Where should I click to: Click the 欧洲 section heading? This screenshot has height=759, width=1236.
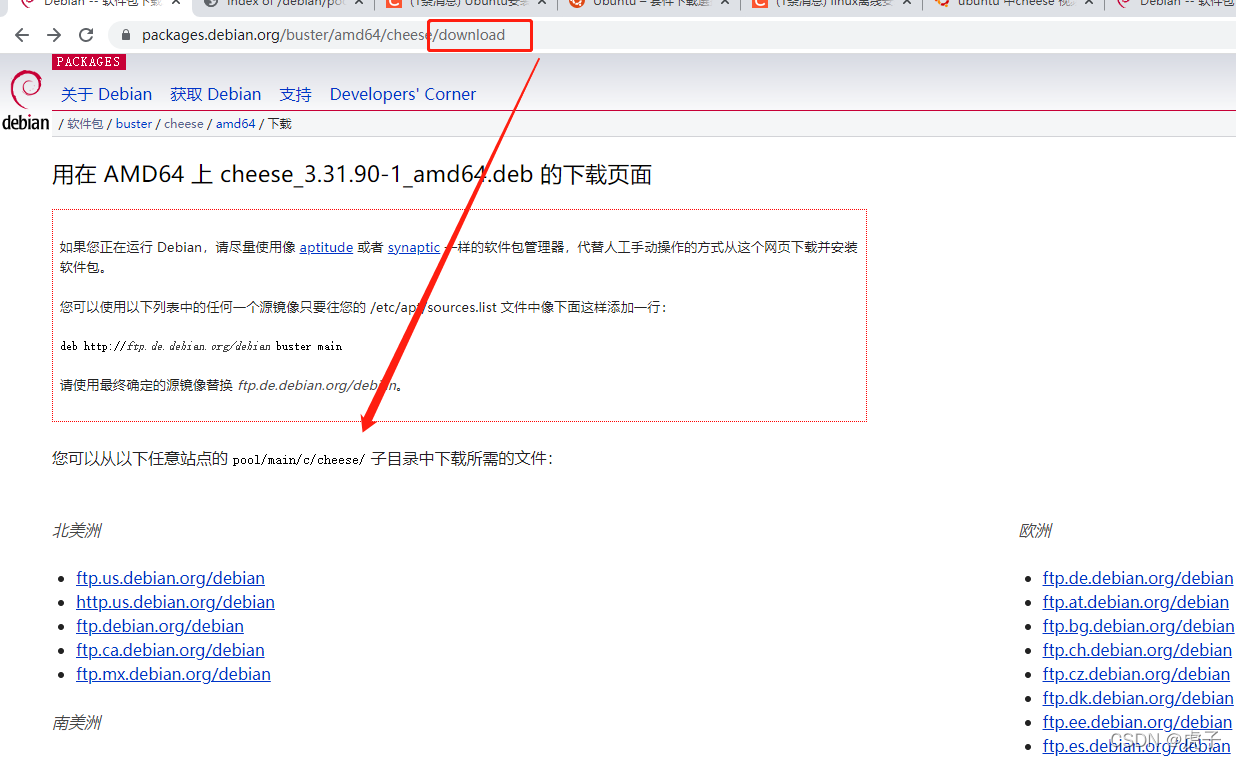1035,531
